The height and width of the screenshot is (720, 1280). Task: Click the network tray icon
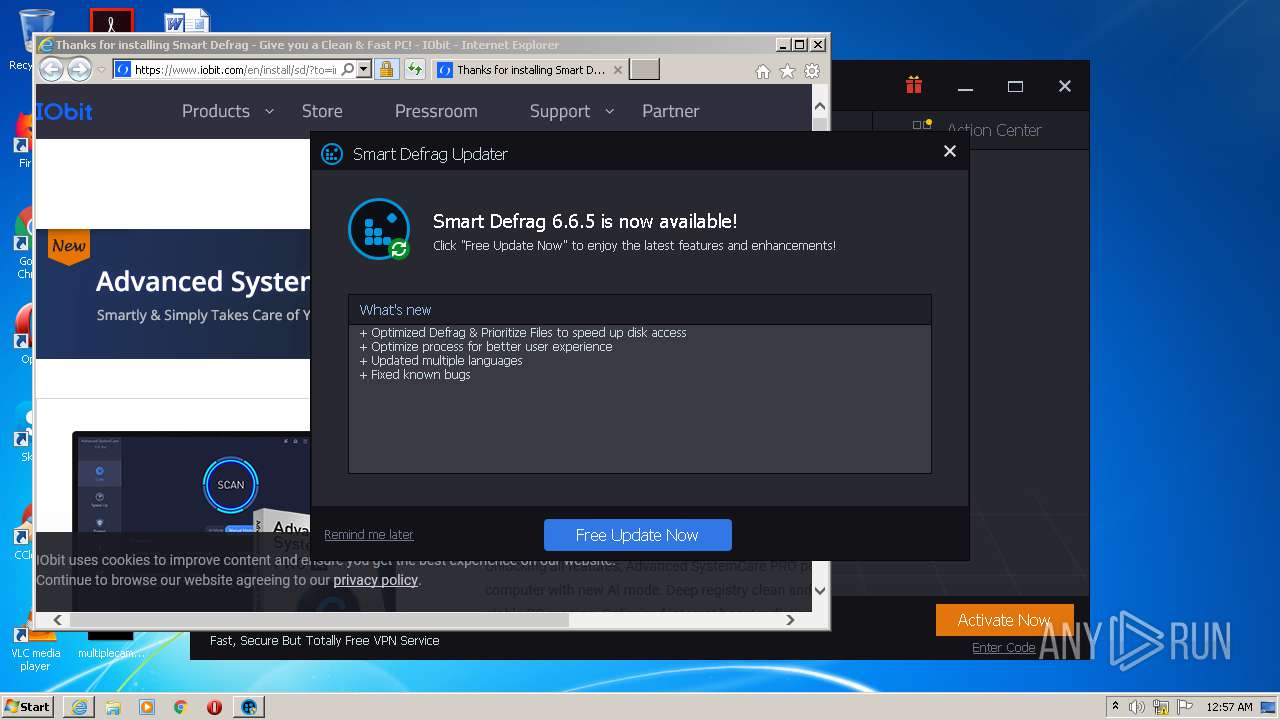pos(1160,707)
